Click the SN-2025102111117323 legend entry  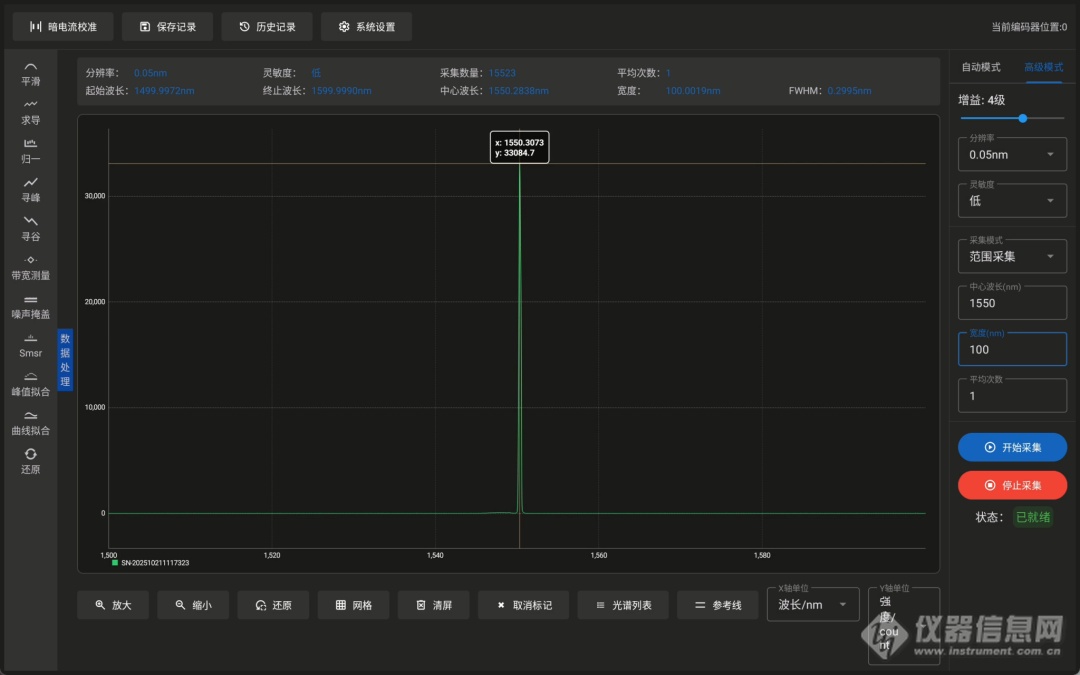(151, 563)
